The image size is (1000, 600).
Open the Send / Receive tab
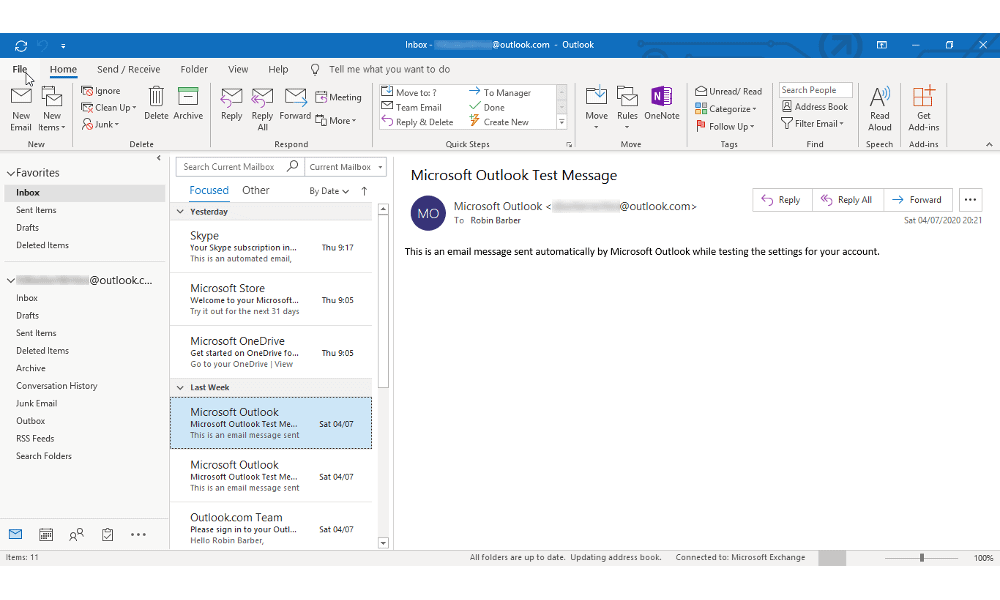click(128, 70)
